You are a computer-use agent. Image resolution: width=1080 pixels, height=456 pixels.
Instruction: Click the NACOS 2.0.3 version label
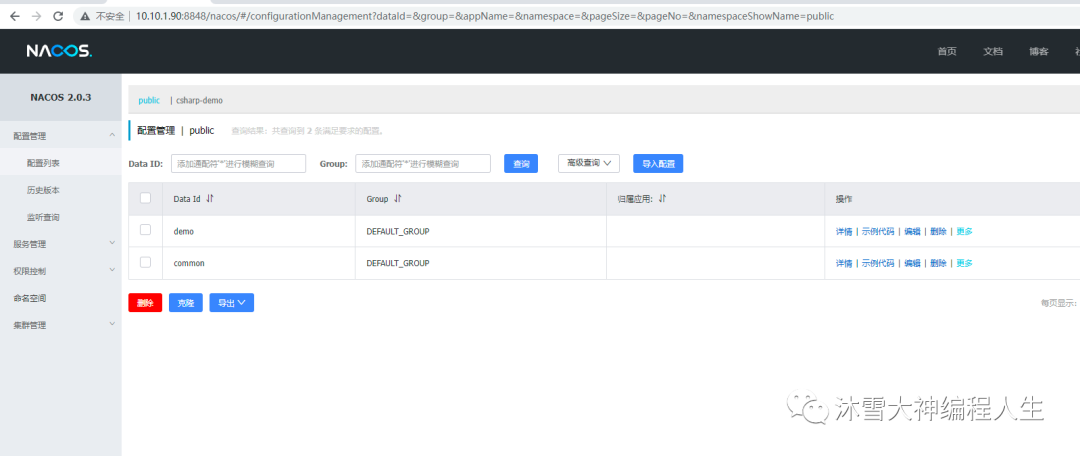click(x=61, y=97)
